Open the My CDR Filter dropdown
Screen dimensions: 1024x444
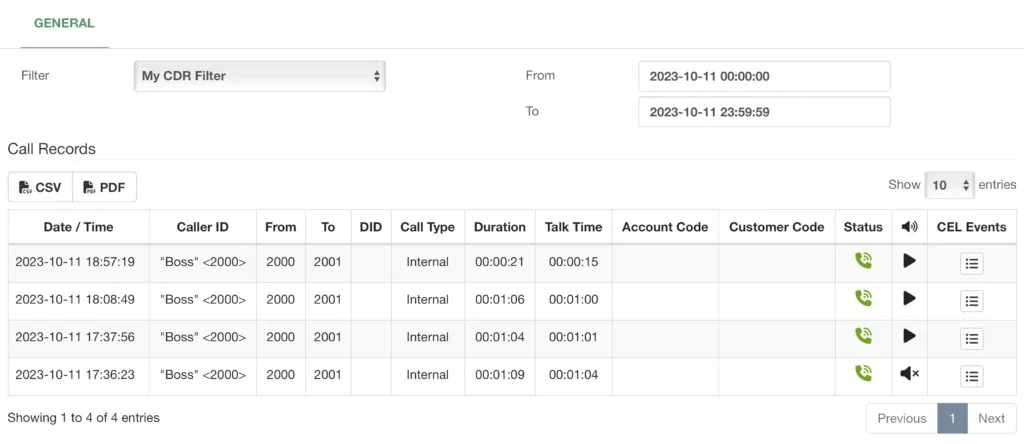pyautogui.click(x=259, y=76)
